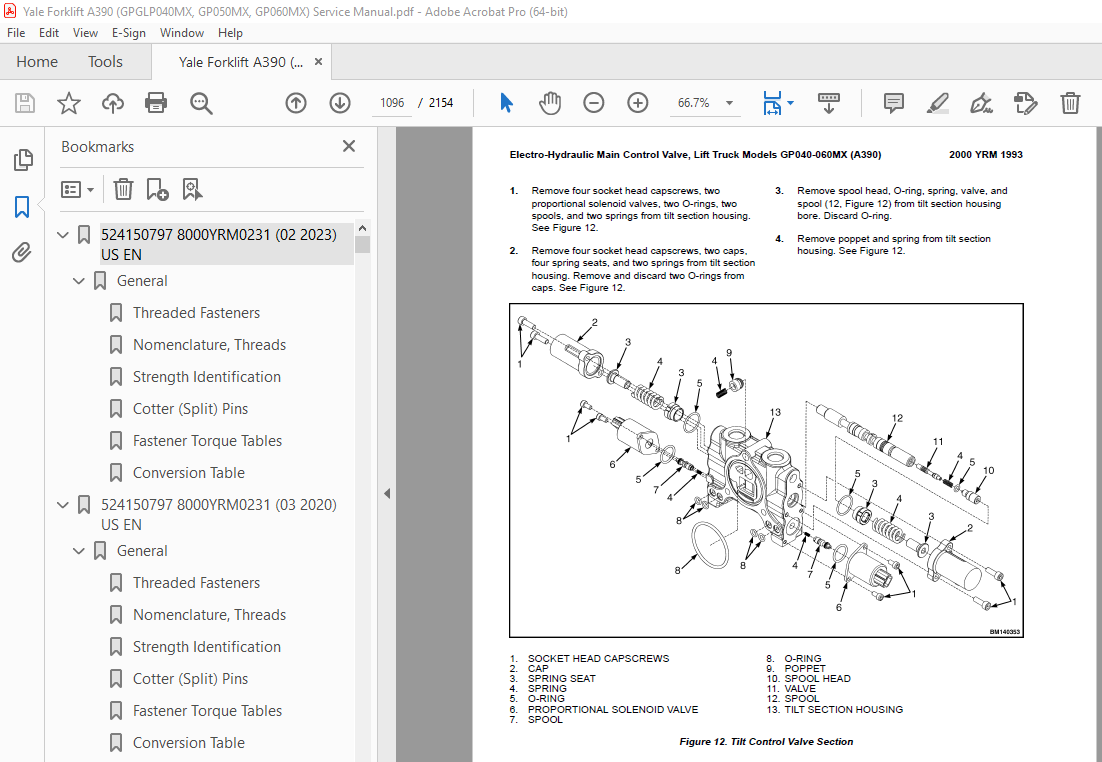Open the View menu
This screenshot has height=762, width=1102.
click(x=85, y=33)
